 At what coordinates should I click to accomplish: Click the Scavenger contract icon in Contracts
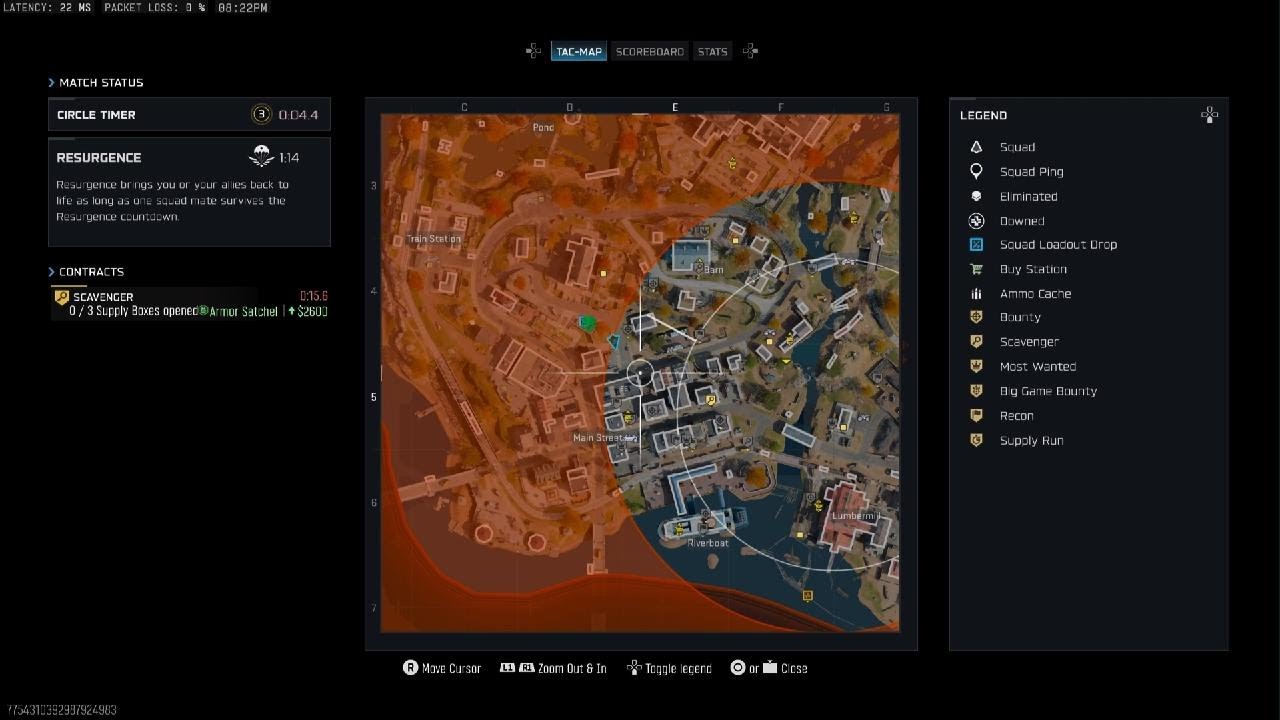(61, 298)
